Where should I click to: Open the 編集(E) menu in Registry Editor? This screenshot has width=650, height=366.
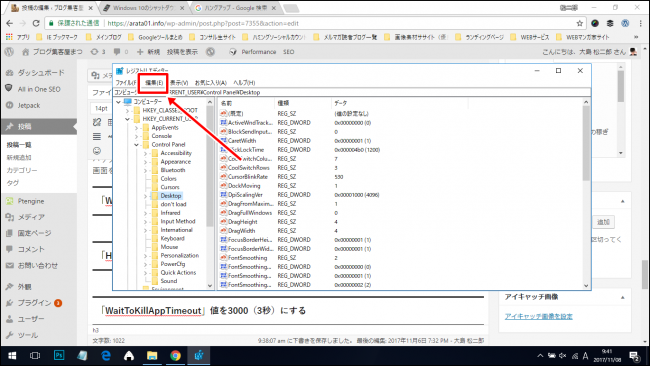[154, 82]
